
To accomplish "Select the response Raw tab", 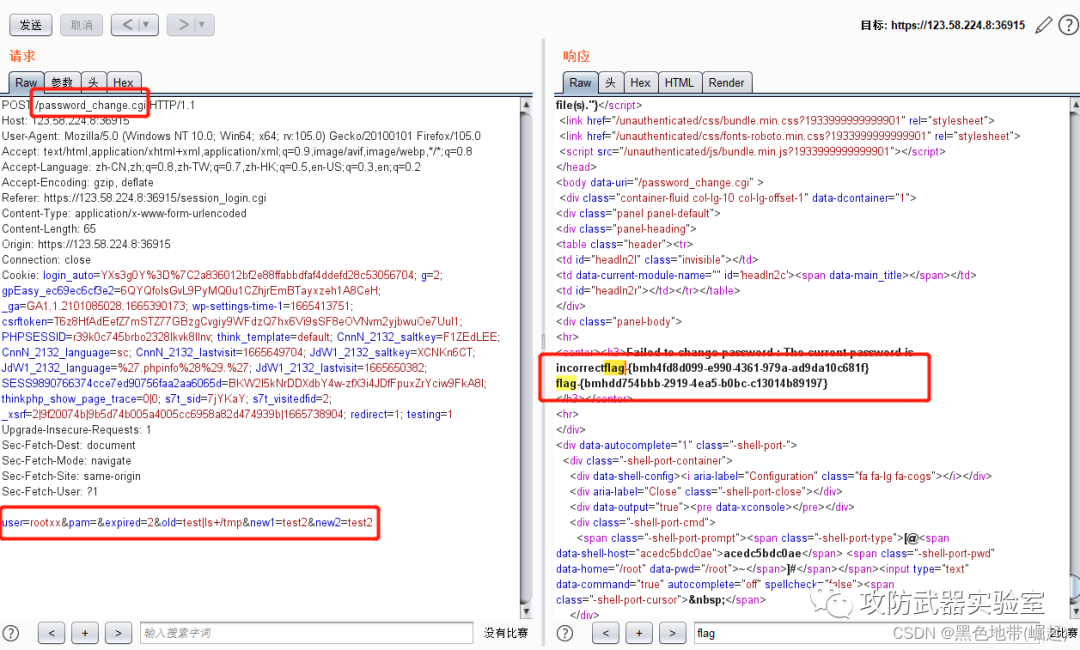I will (580, 83).
